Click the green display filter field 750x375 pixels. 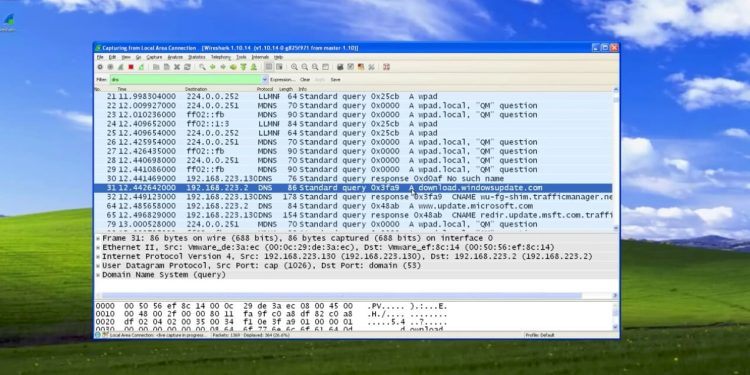click(186, 79)
